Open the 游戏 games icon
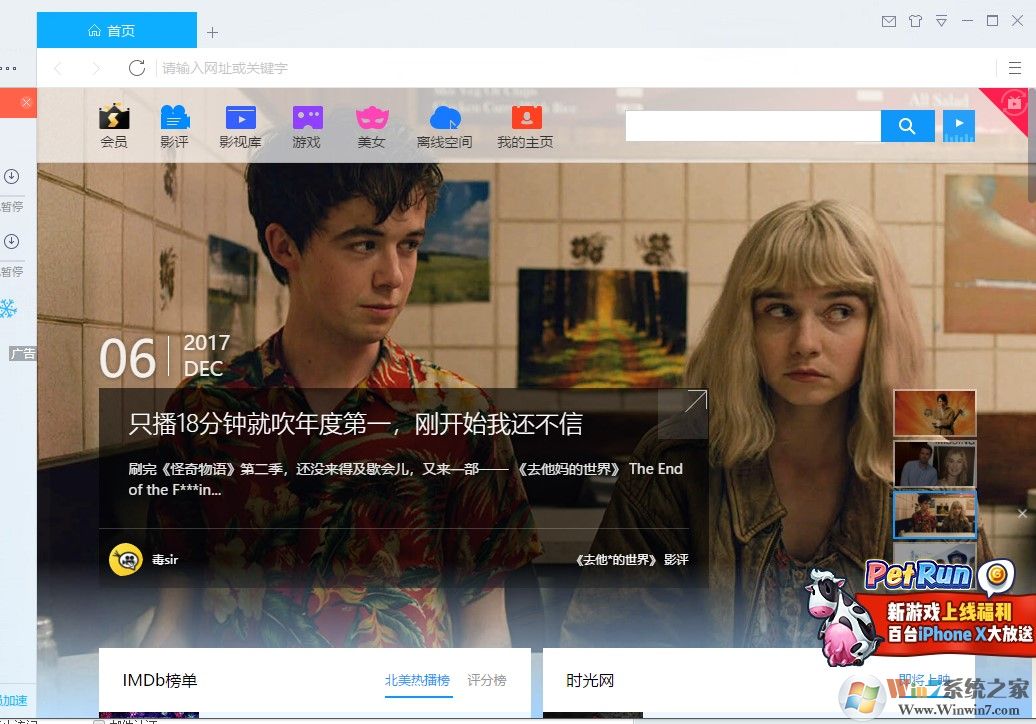Image resolution: width=1036 pixels, height=724 pixels. (x=307, y=126)
